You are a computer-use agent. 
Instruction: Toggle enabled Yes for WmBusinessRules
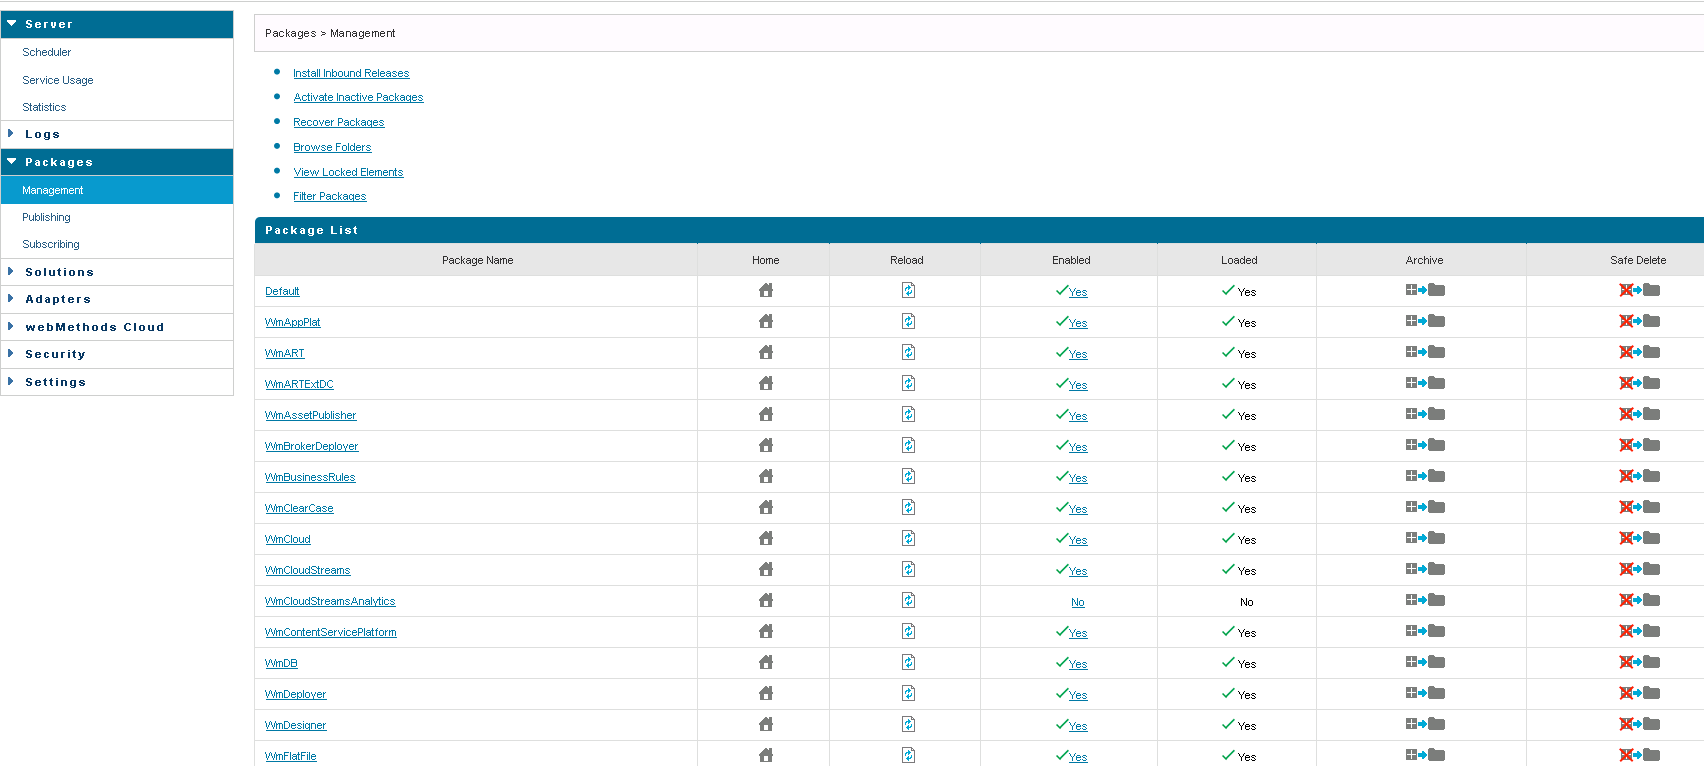[1078, 478]
